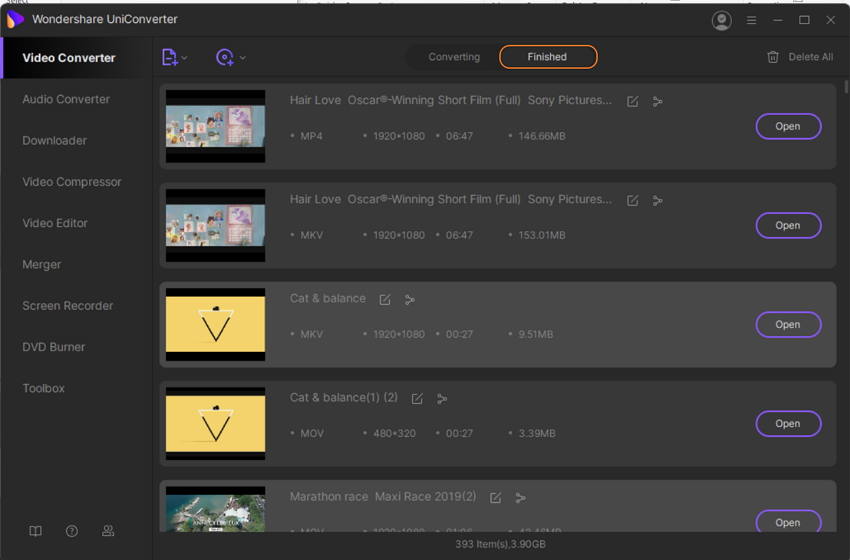Share the Cat & balance(1) (2) file

pos(442,399)
